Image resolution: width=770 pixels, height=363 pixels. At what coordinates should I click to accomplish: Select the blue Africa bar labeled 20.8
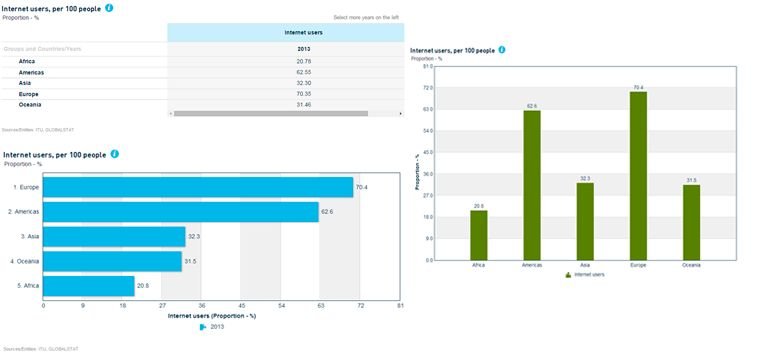88,286
